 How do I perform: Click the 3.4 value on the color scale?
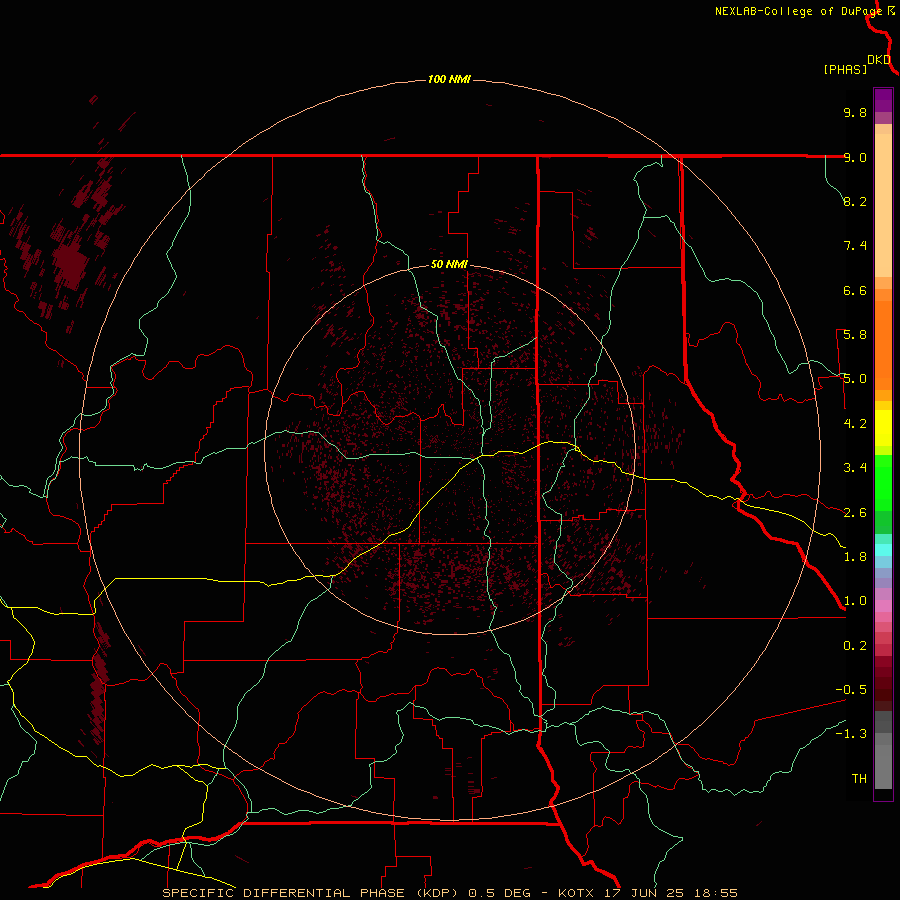coord(855,468)
